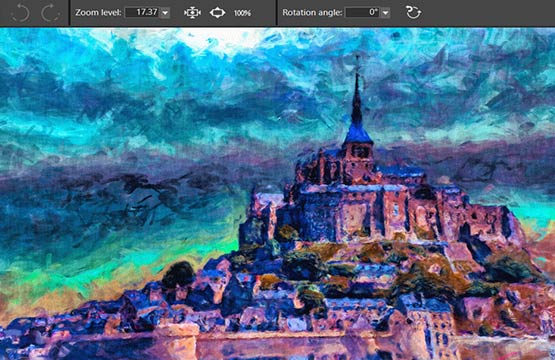The height and width of the screenshot is (360, 555).
Task: Undo the last edit
Action: click(x=20, y=13)
